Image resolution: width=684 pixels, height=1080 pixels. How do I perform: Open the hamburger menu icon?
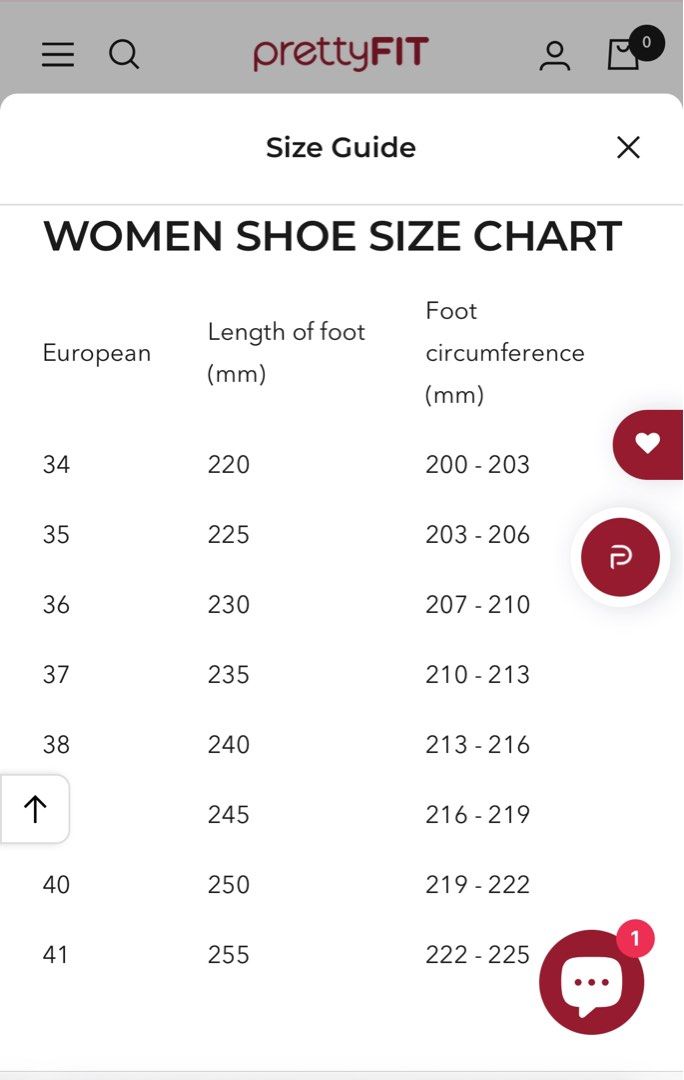(x=58, y=54)
